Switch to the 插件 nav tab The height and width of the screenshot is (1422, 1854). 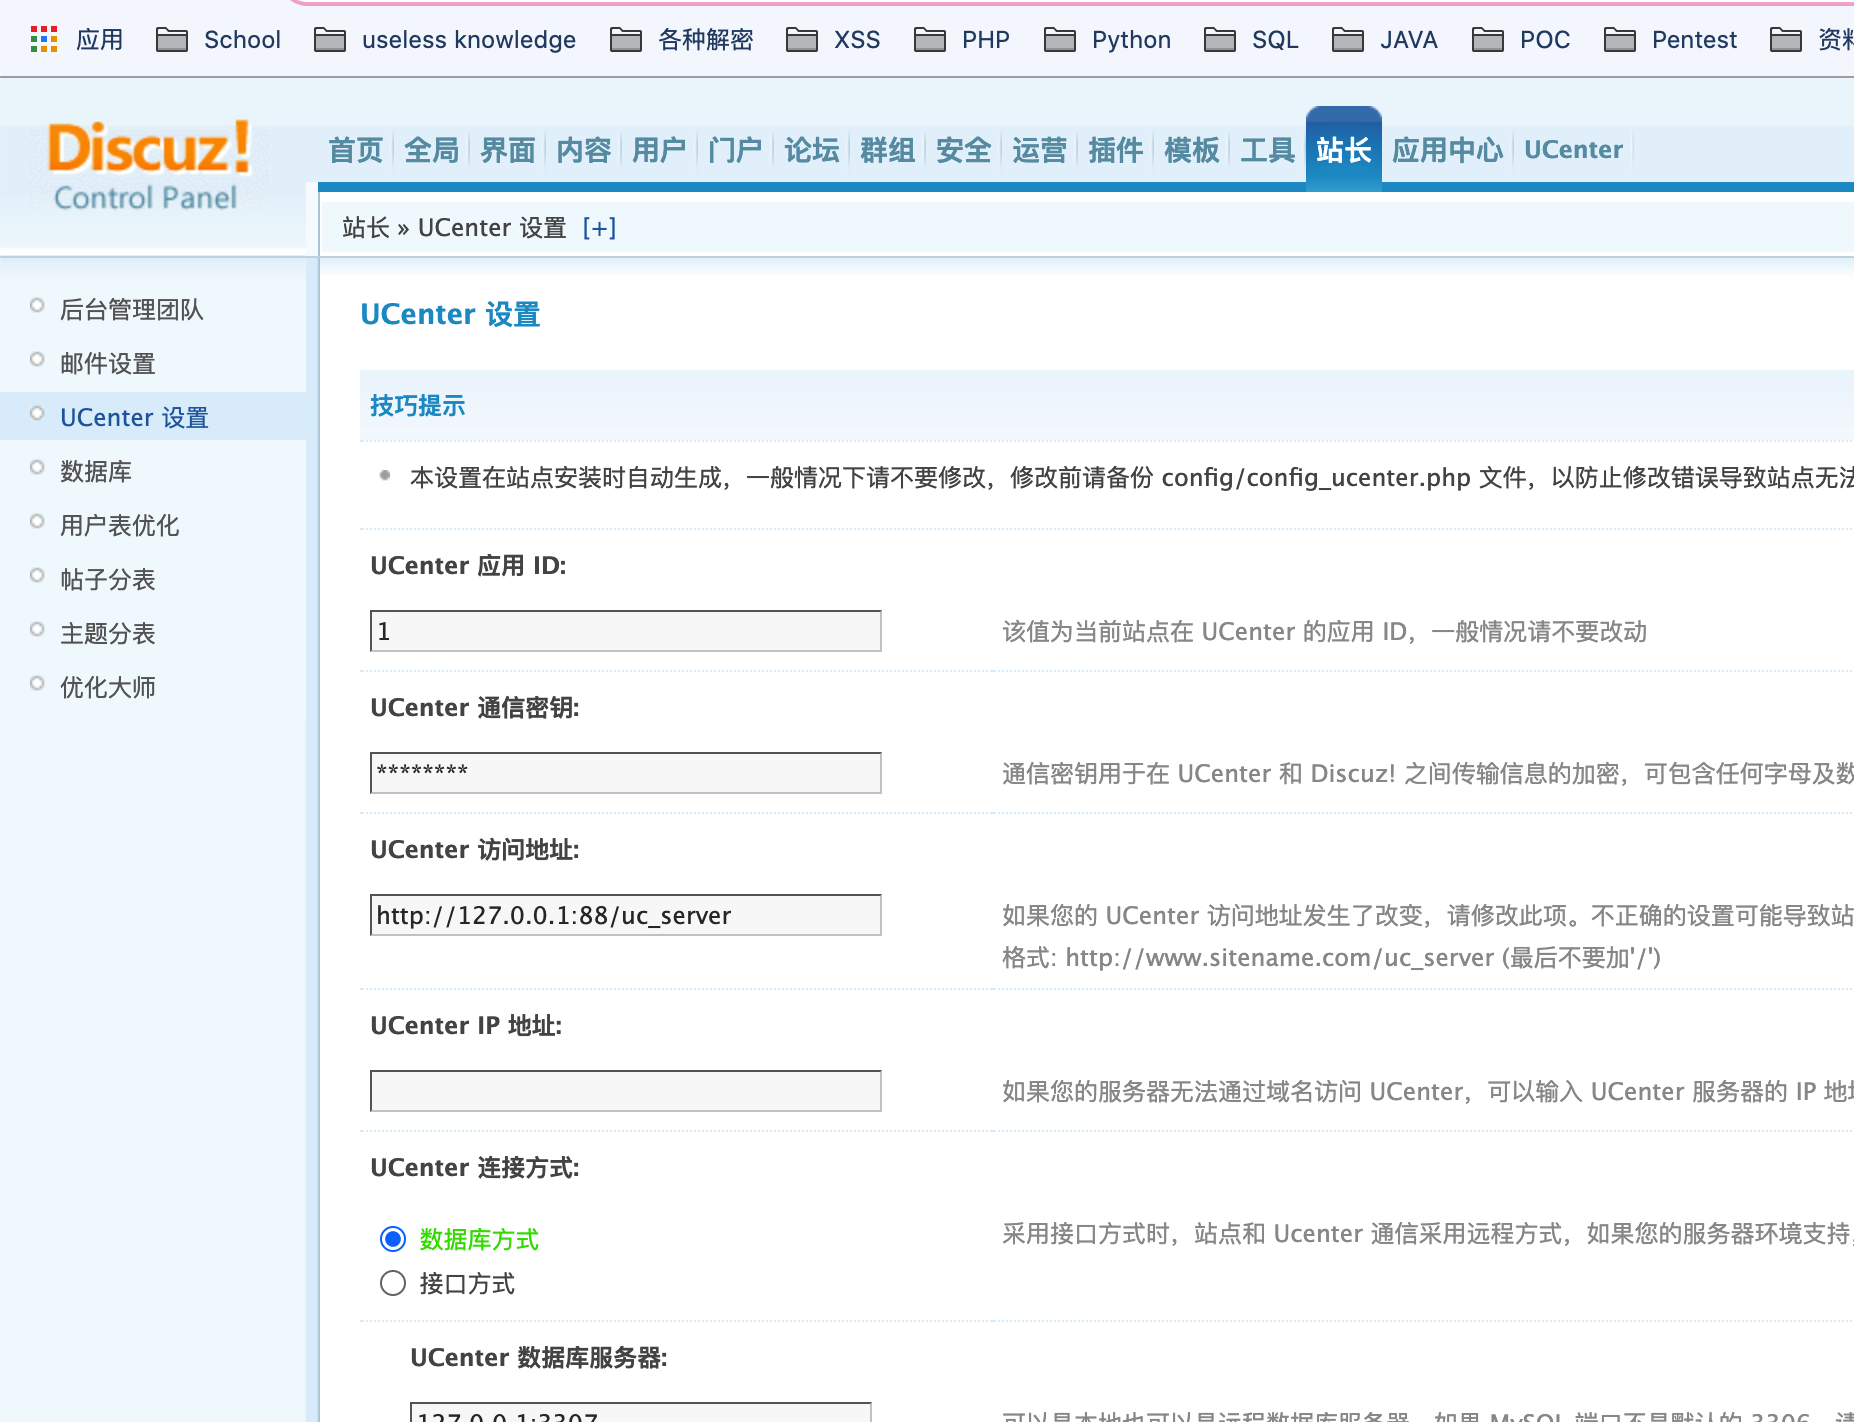pyautogui.click(x=1116, y=150)
